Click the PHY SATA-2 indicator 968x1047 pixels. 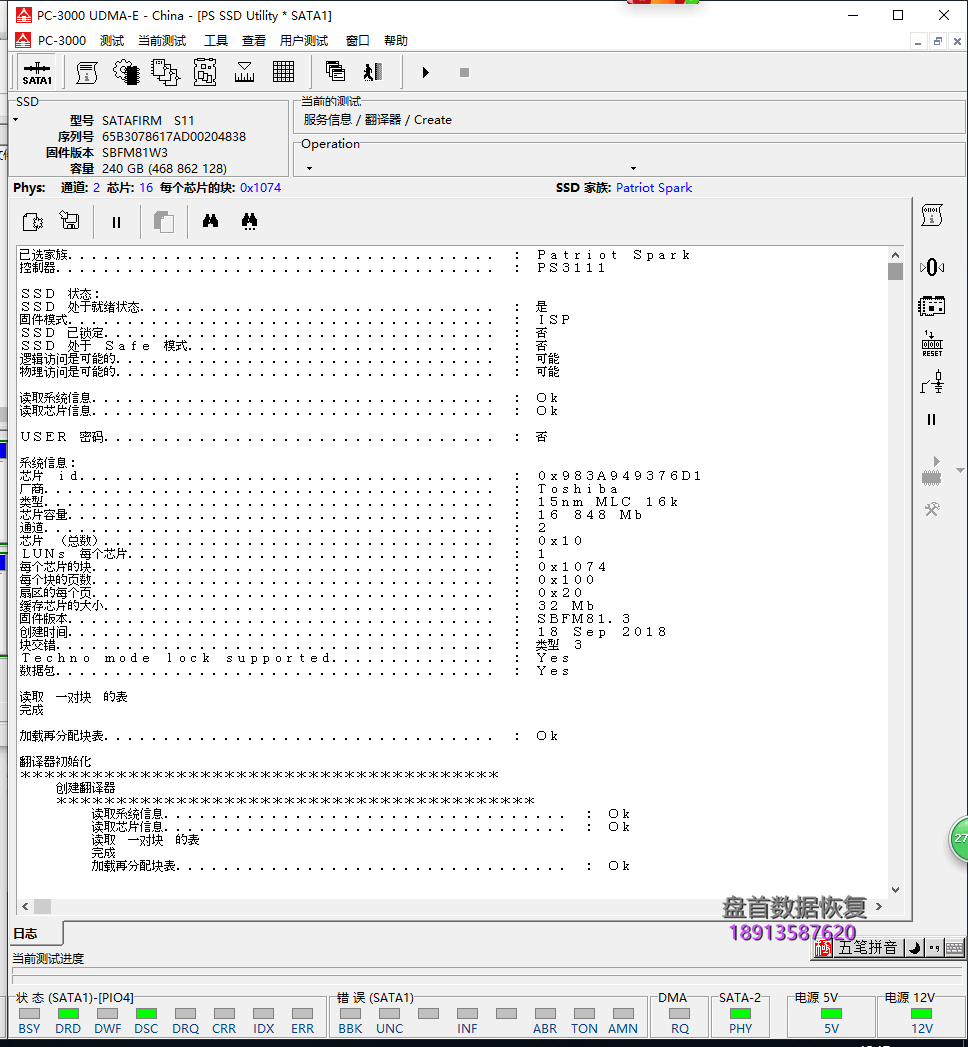[740, 1014]
